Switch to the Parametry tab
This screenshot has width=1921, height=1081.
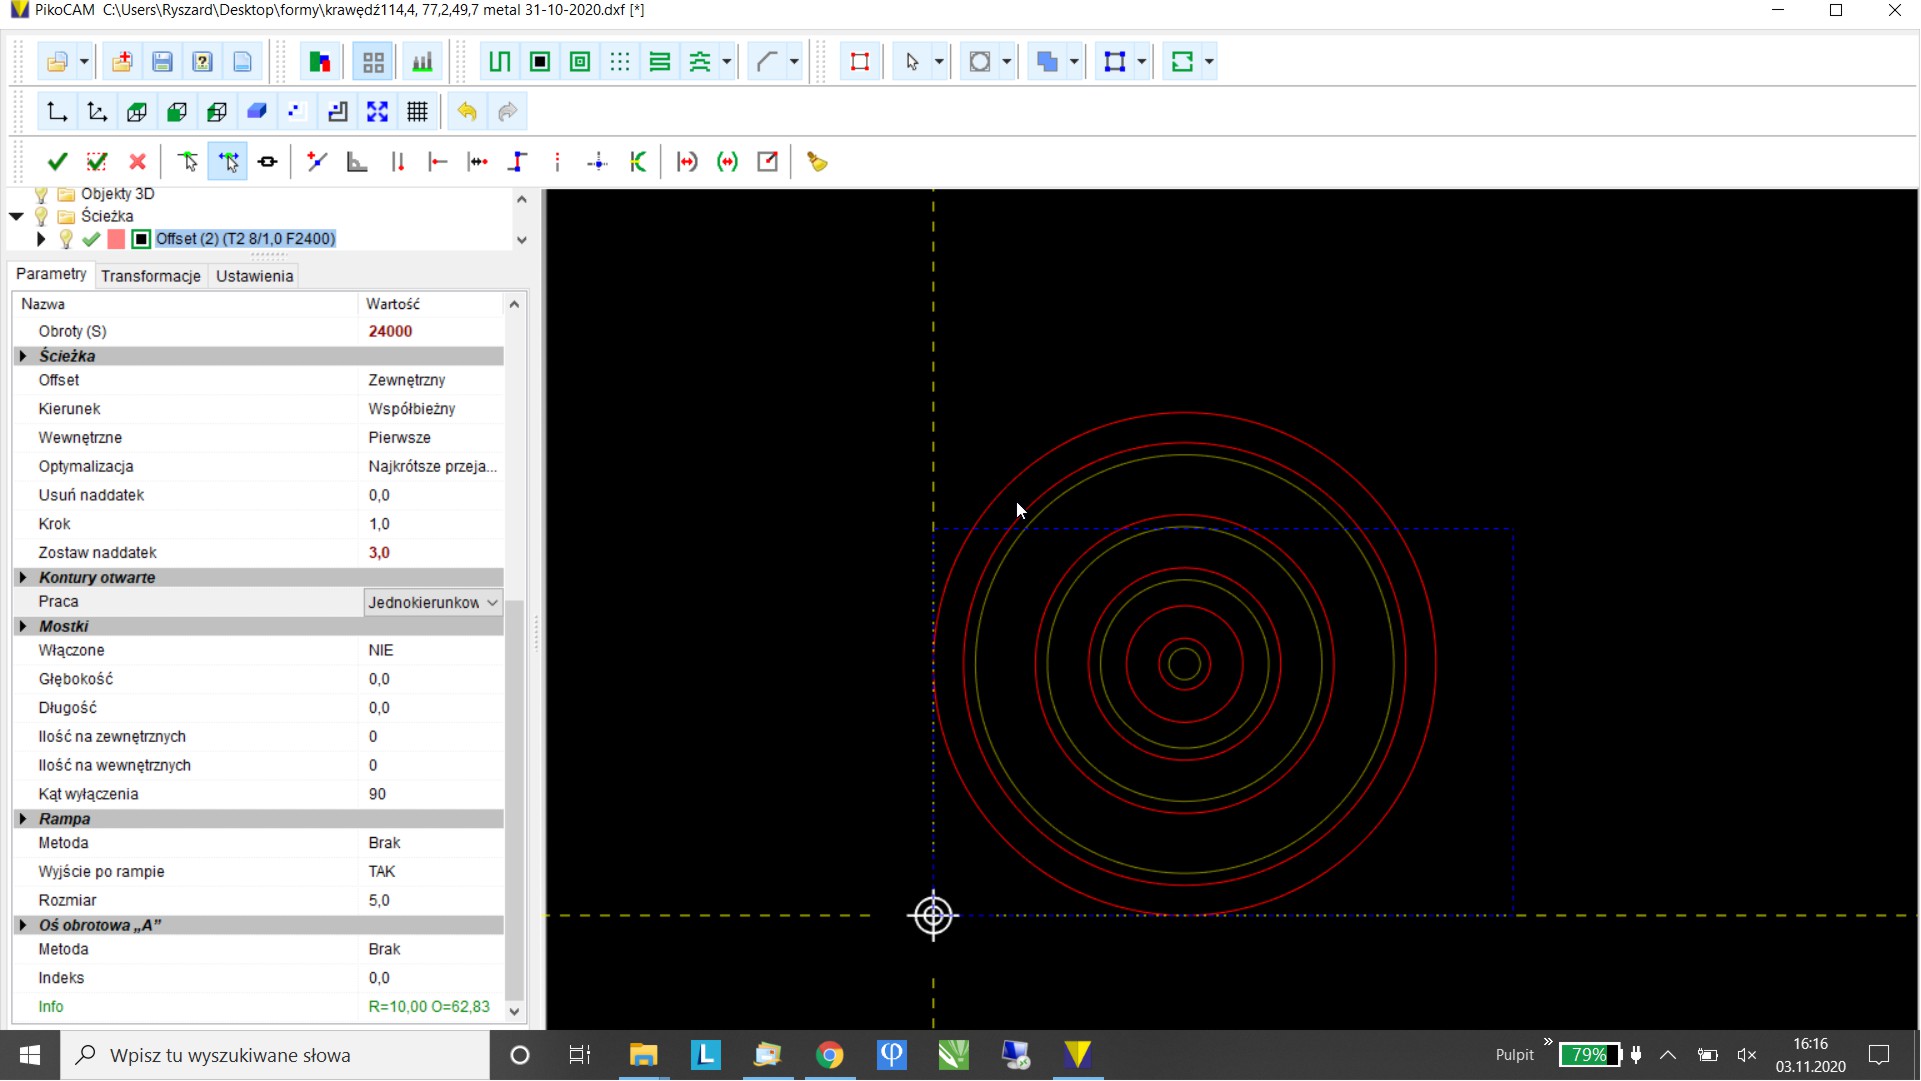click(51, 274)
